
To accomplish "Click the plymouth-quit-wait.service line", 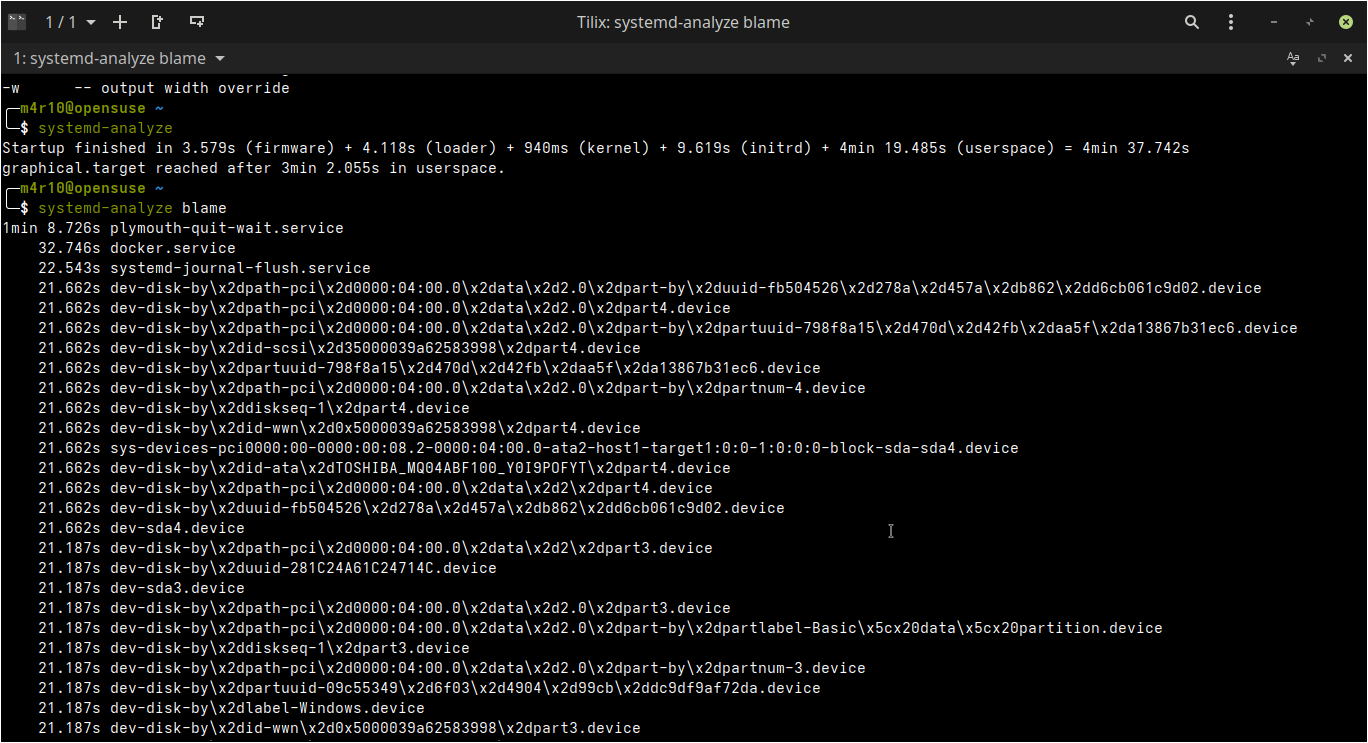I will (x=173, y=228).
